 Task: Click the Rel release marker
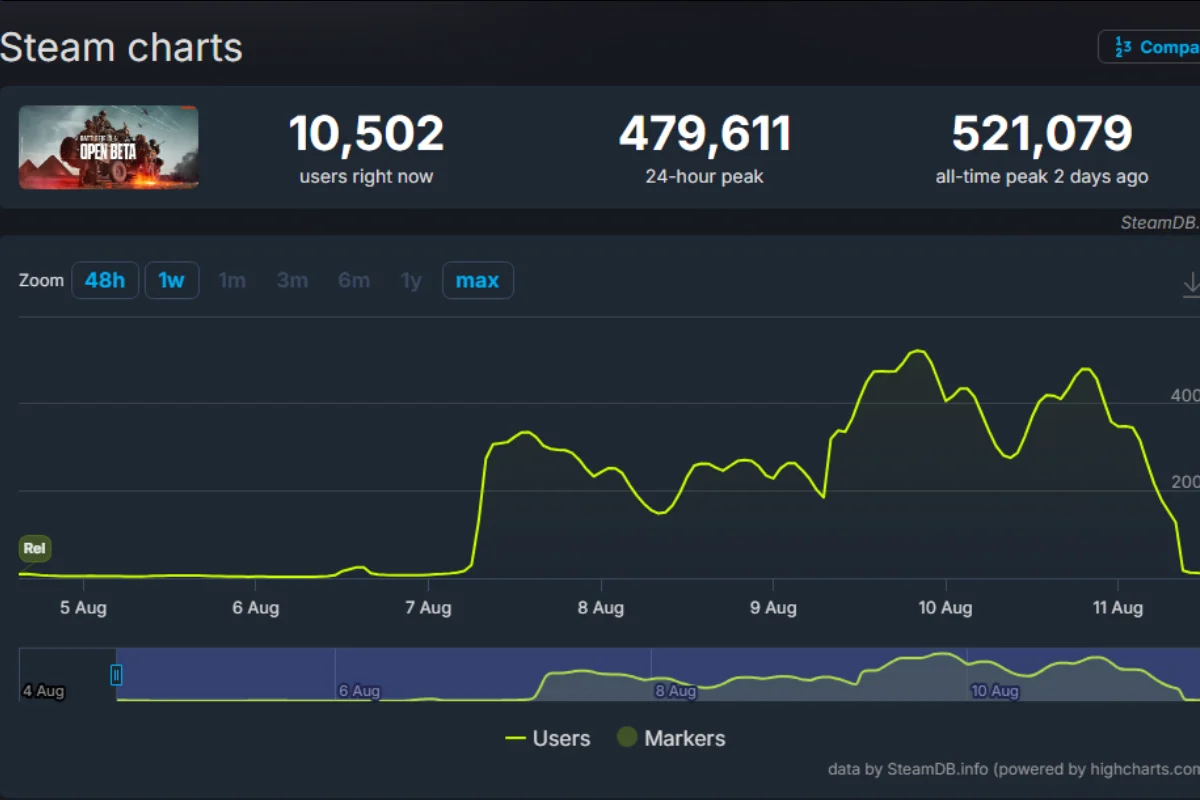click(34, 548)
